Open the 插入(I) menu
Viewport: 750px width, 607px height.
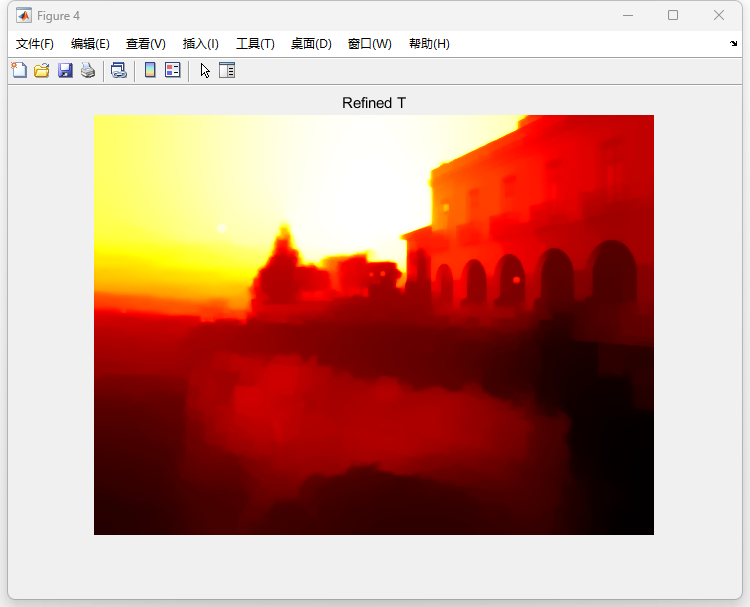pos(200,44)
